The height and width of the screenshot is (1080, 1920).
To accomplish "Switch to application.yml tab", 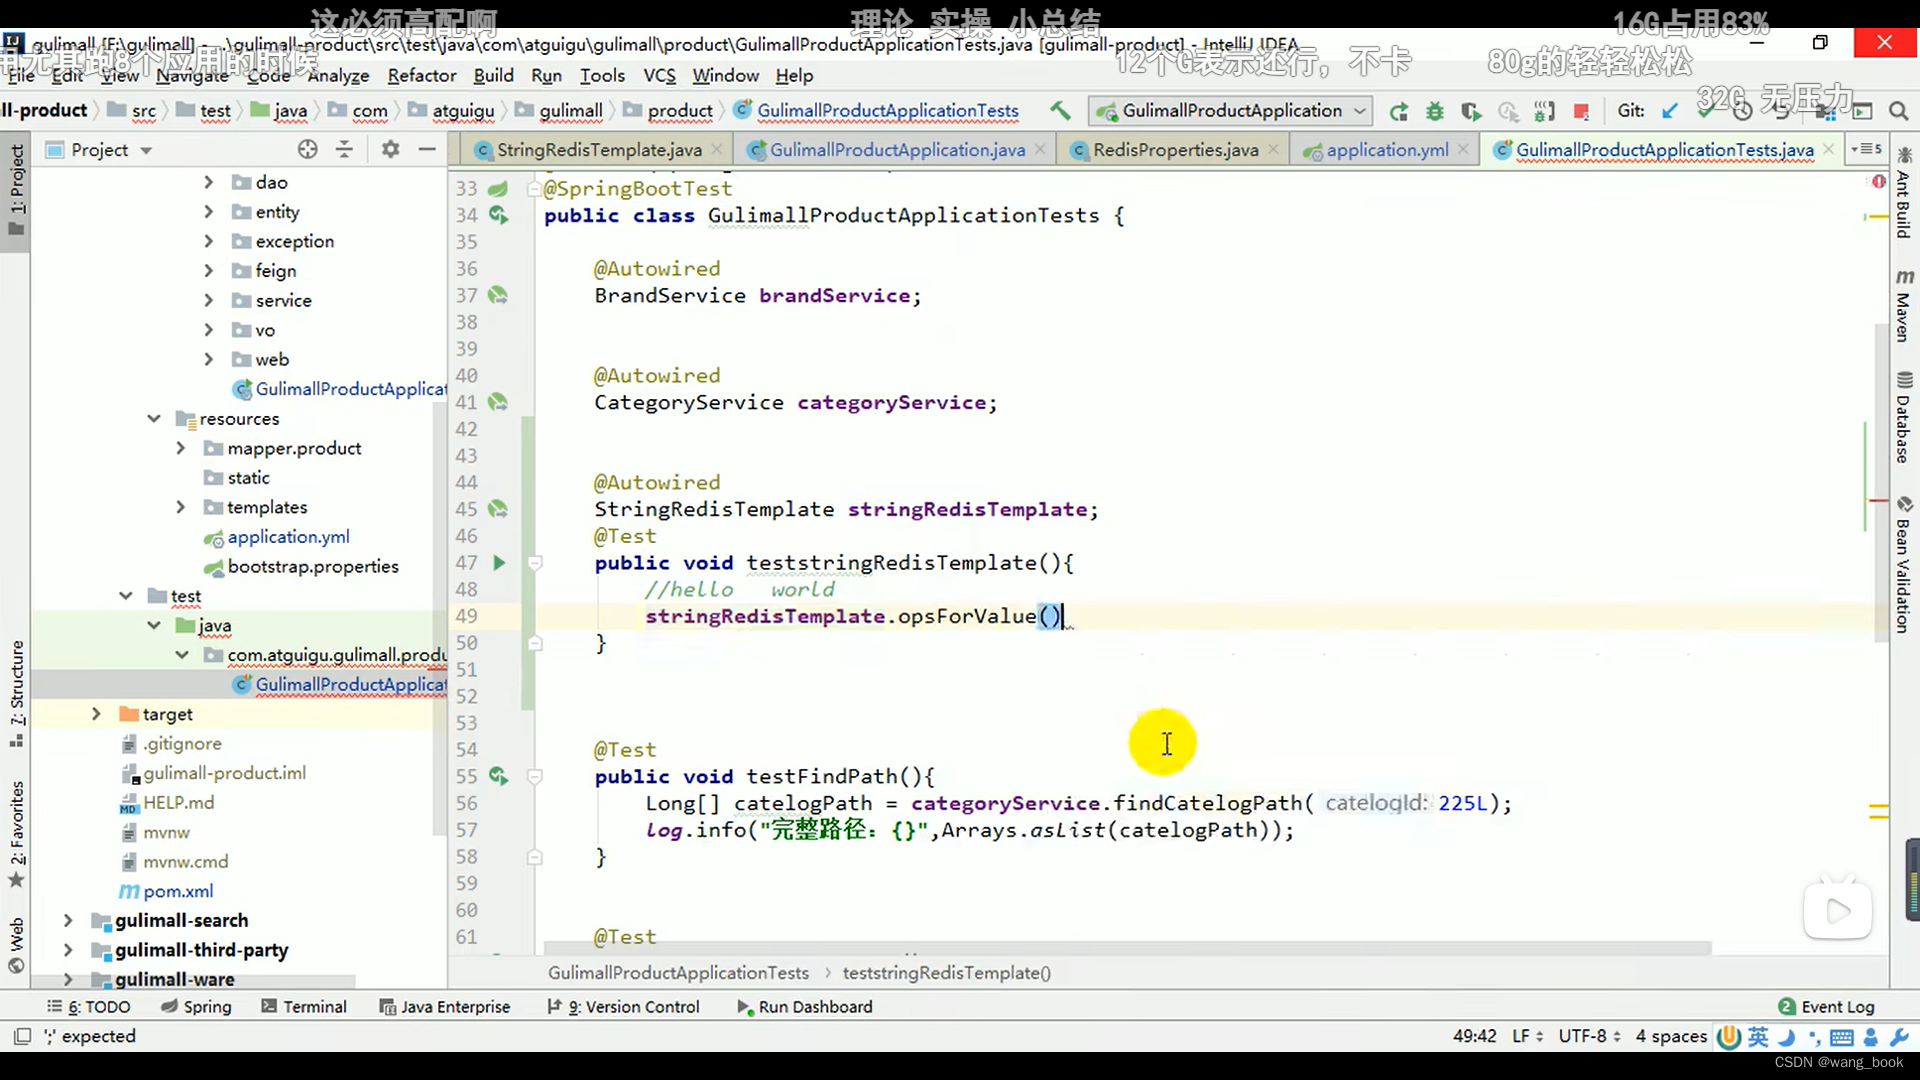I will pyautogui.click(x=1386, y=149).
